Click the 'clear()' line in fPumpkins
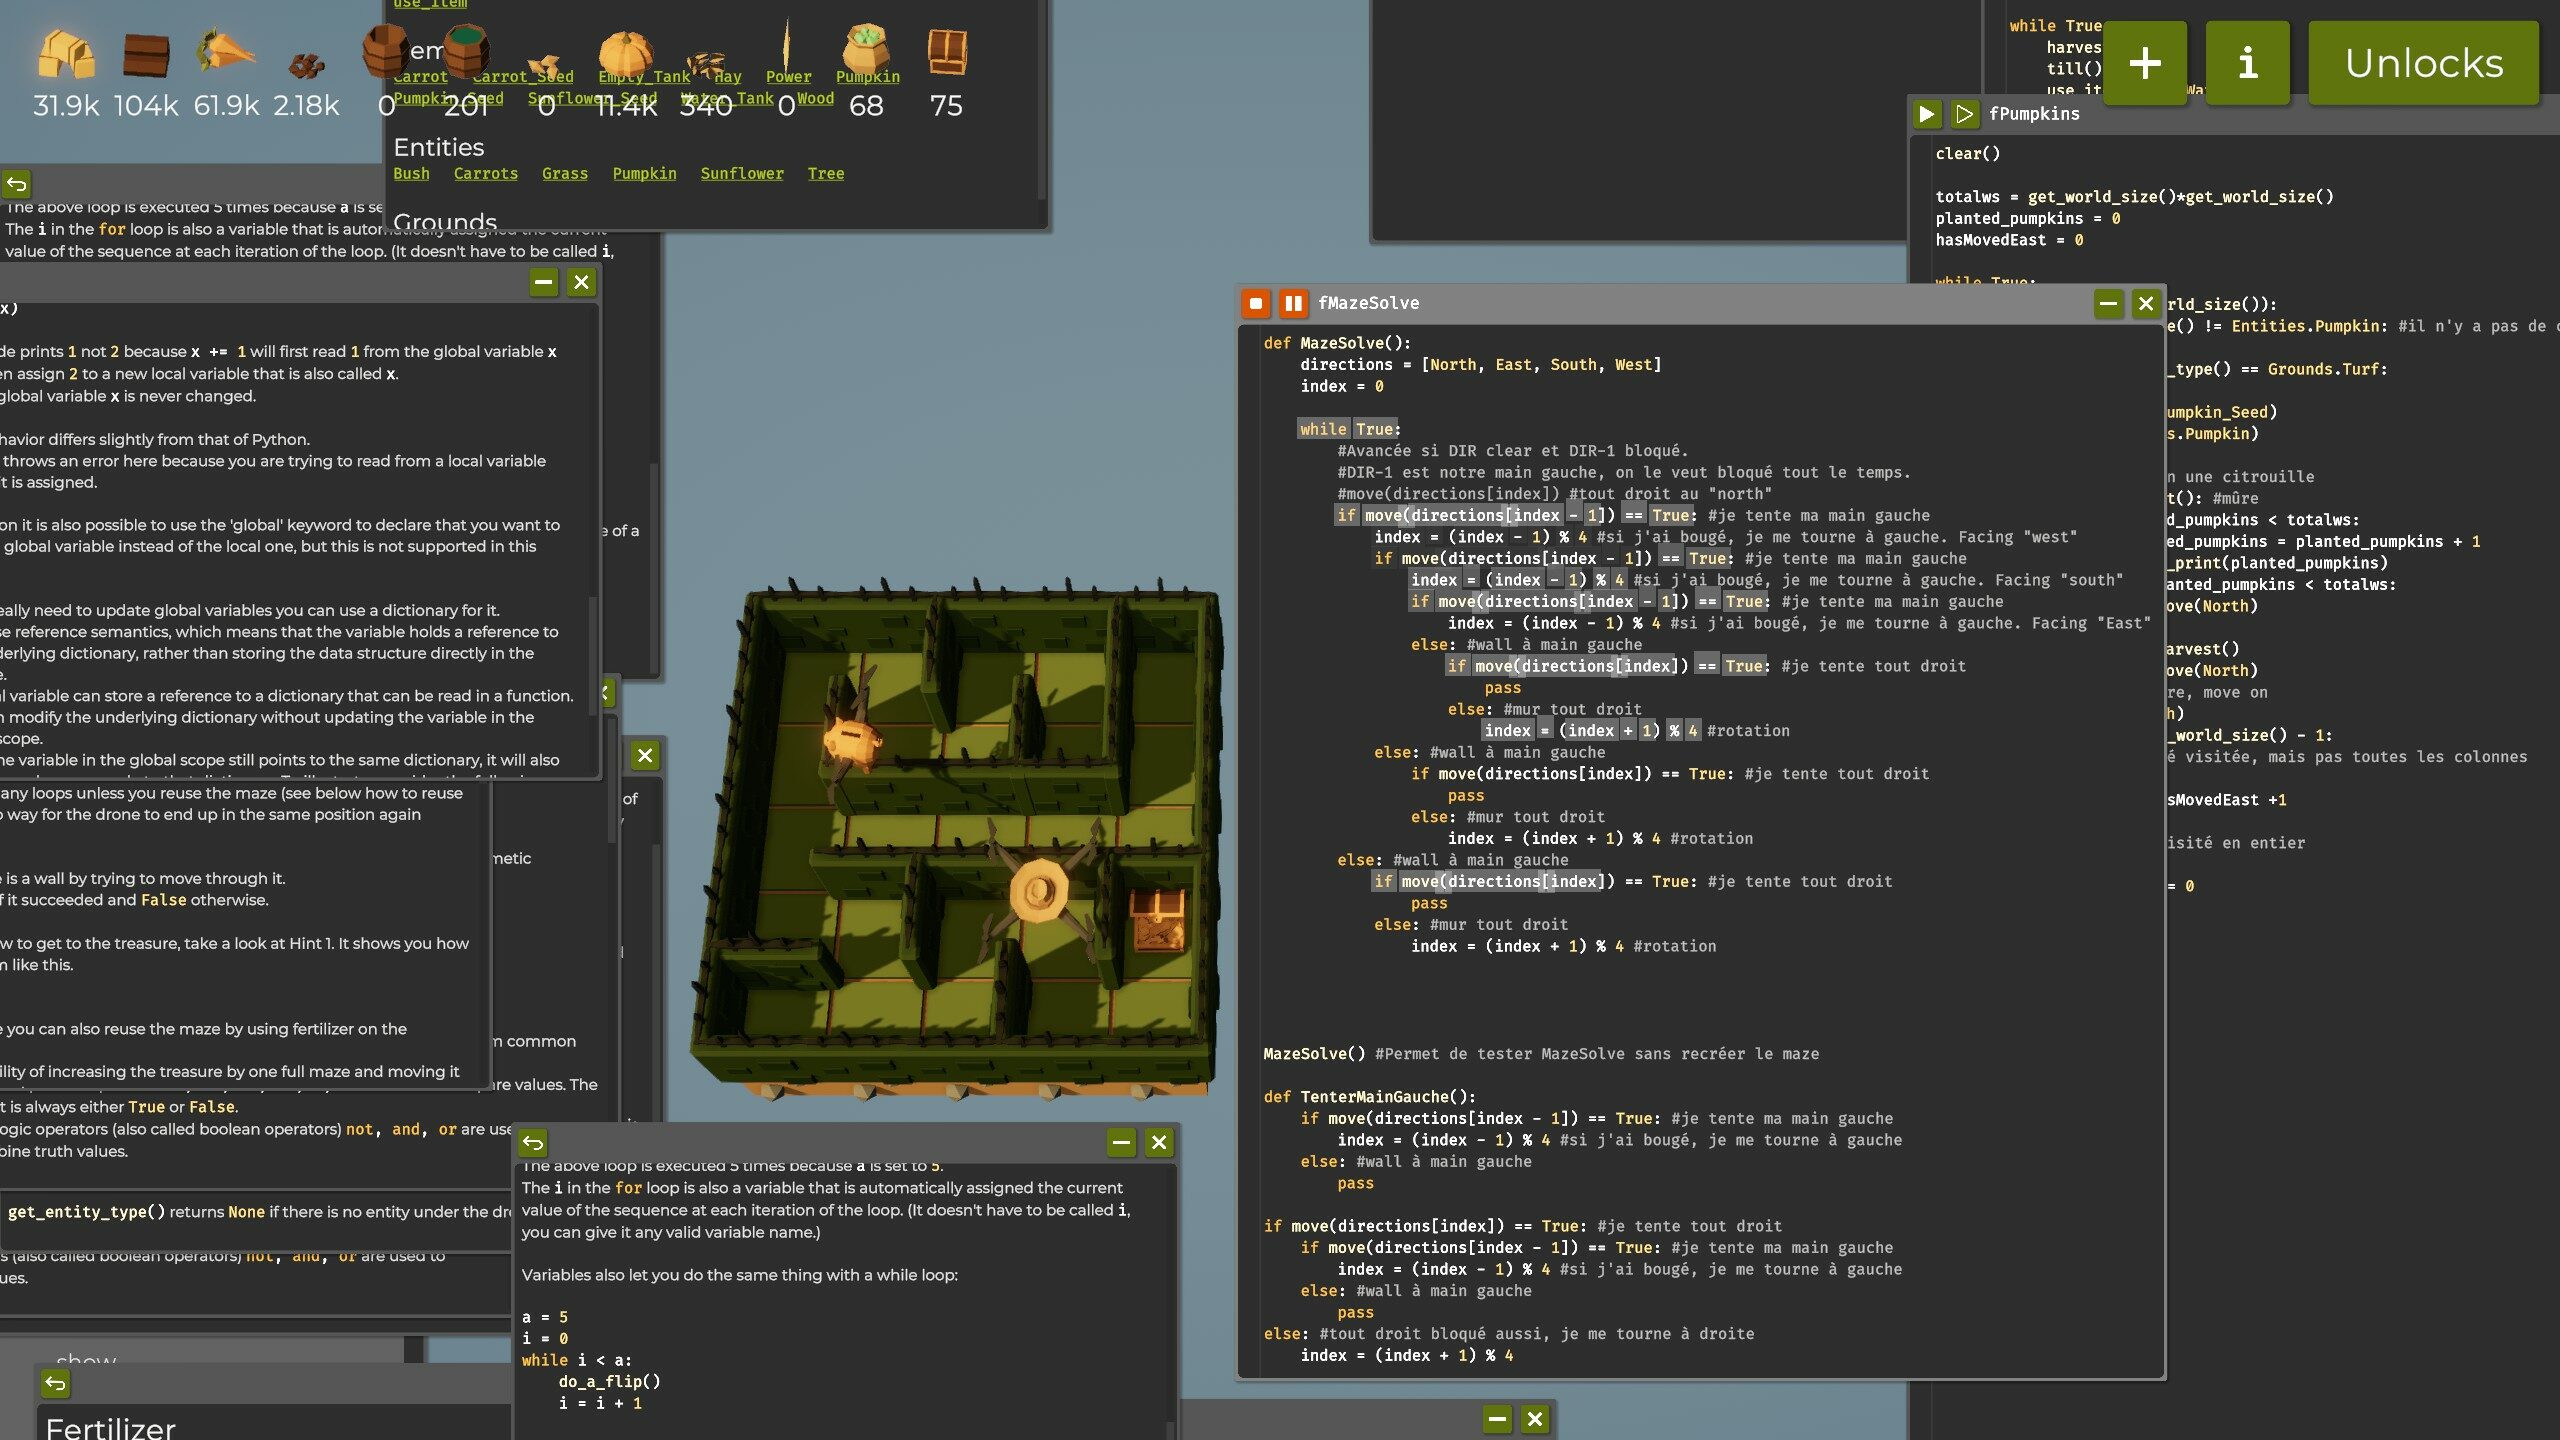This screenshot has width=2560, height=1440. pyautogui.click(x=1968, y=154)
